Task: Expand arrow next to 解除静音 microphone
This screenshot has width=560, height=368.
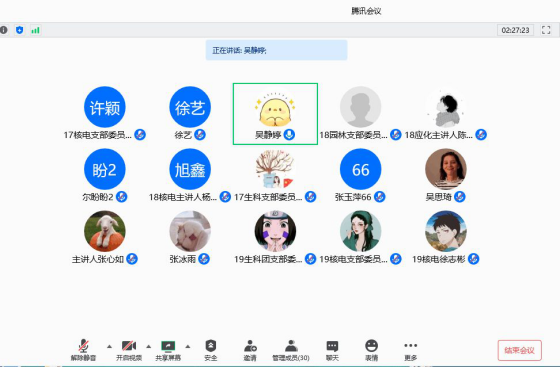Action: point(109,346)
